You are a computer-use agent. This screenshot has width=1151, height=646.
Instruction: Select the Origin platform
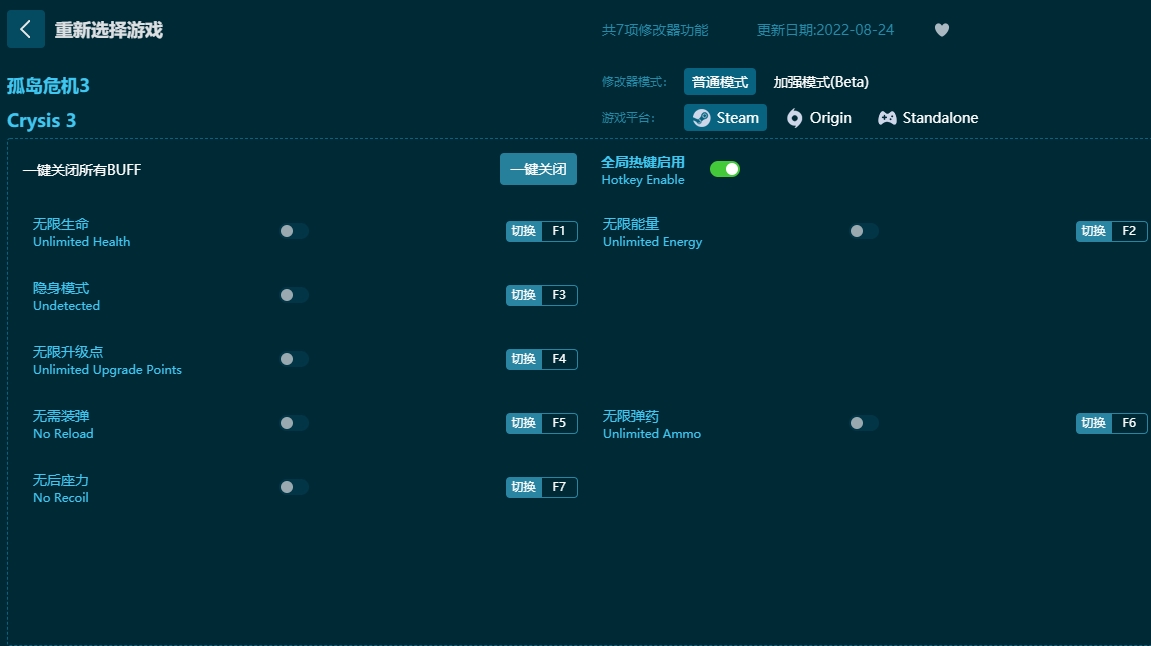point(819,117)
